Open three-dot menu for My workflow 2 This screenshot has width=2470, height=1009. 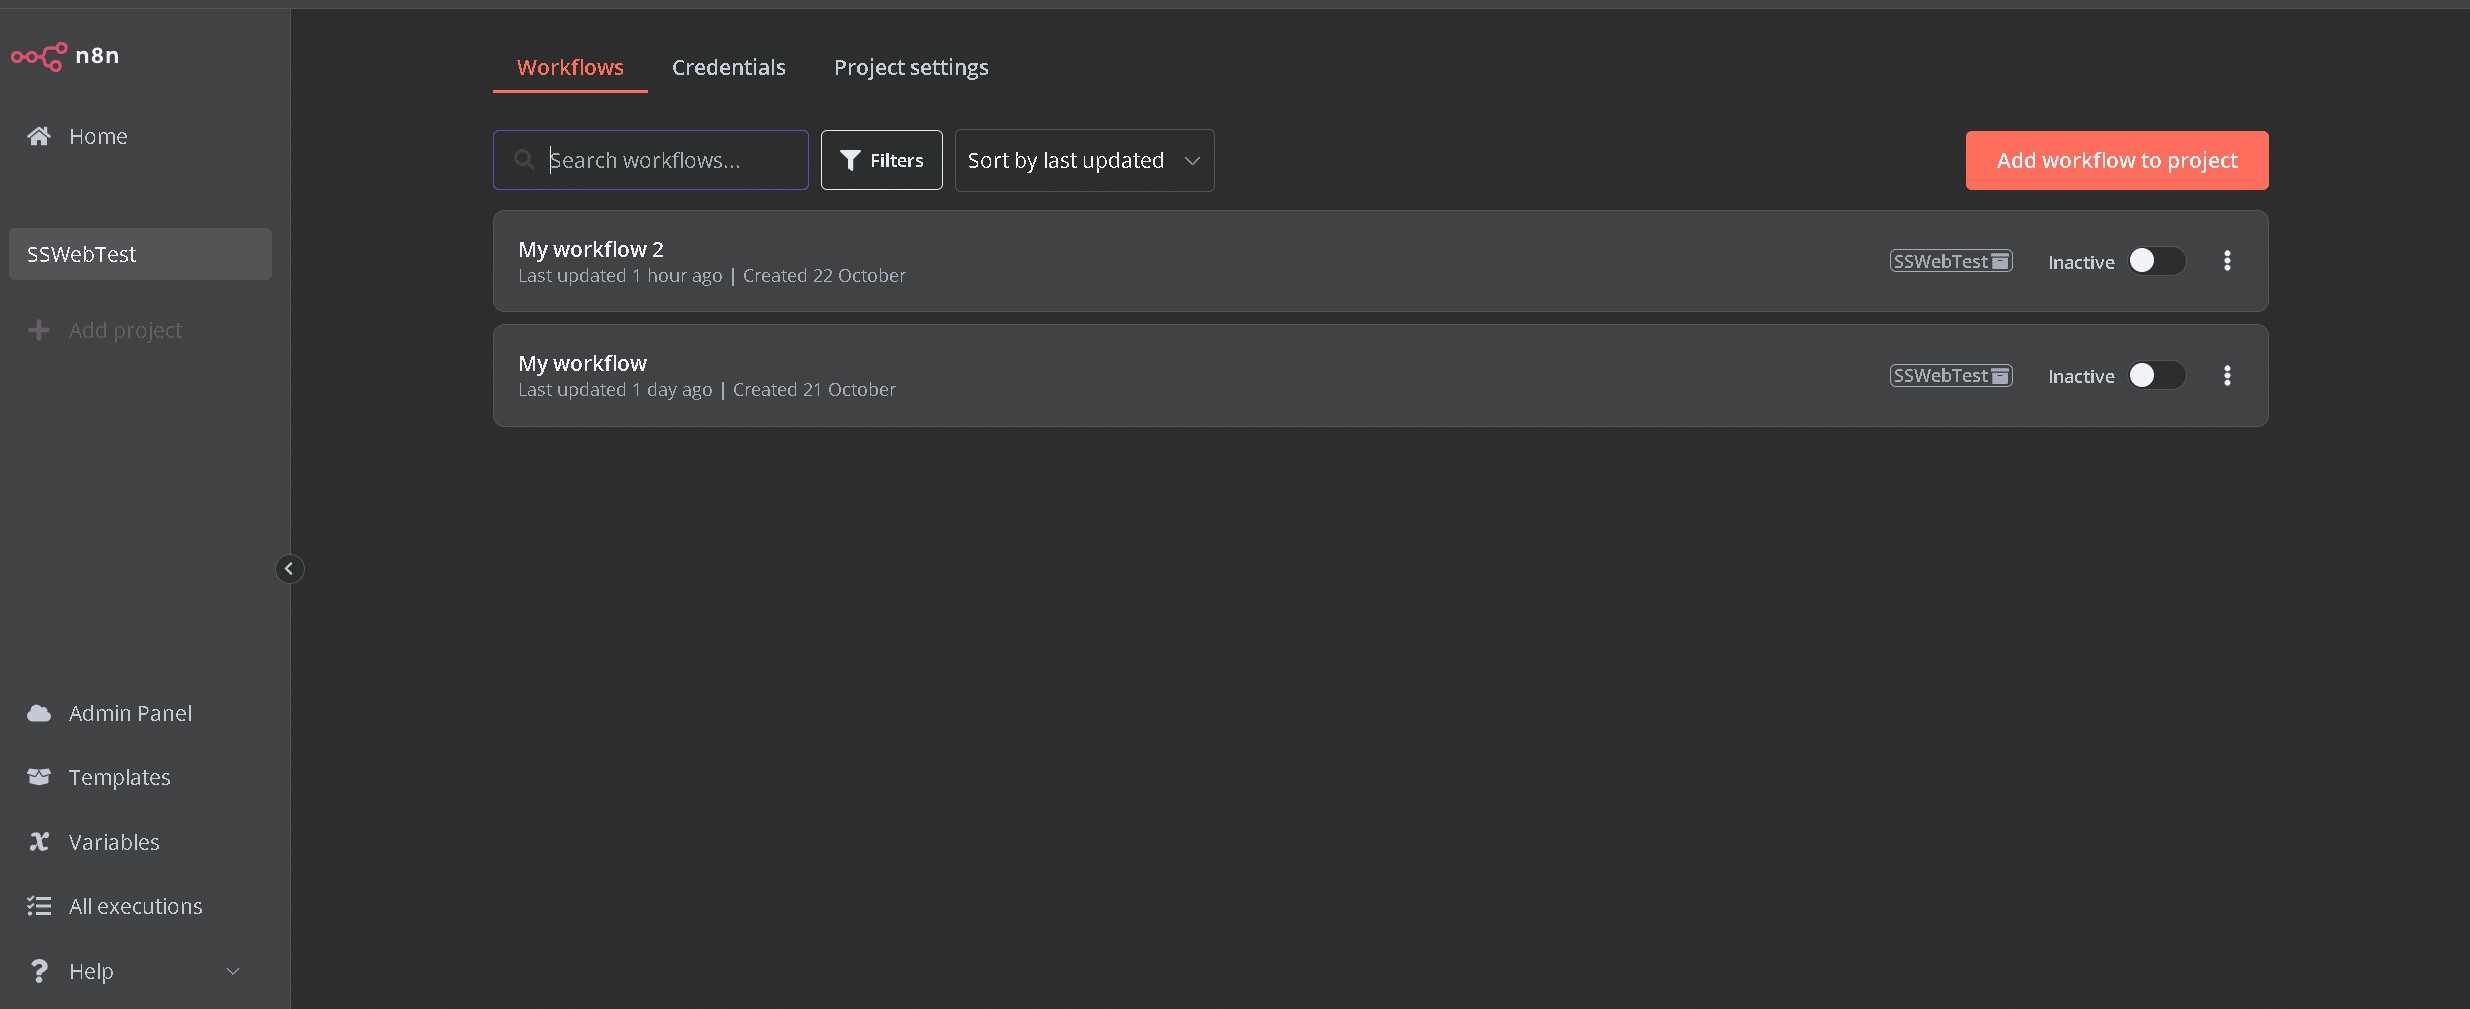pos(2227,261)
